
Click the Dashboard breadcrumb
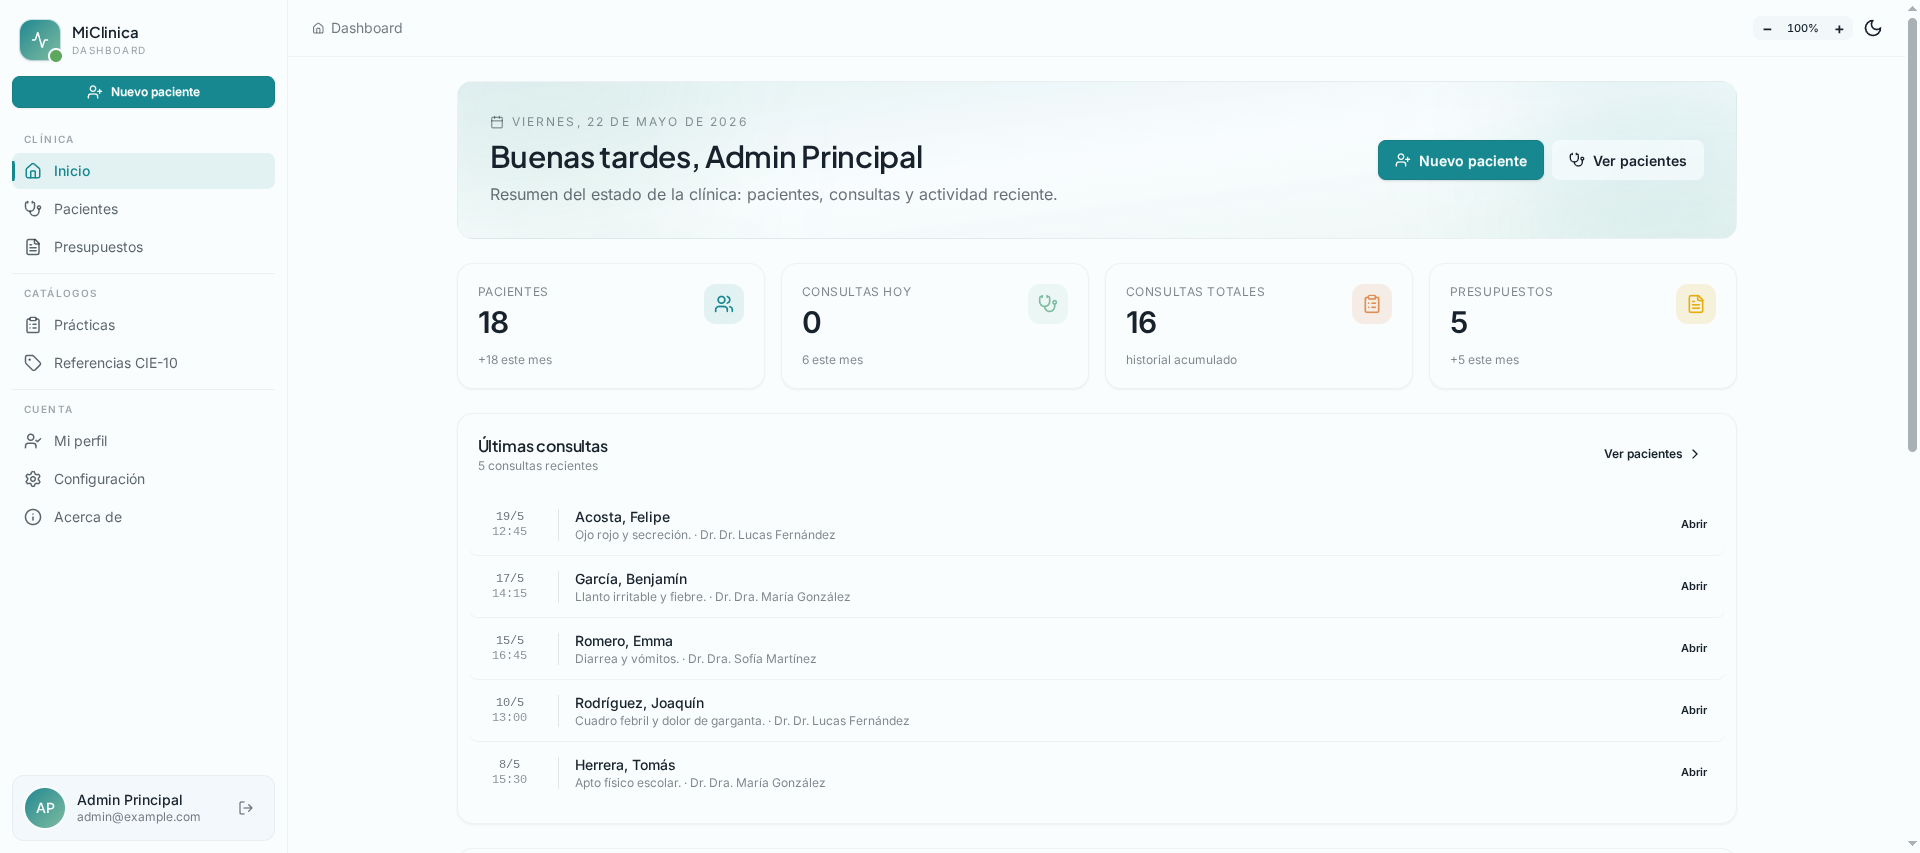click(357, 28)
